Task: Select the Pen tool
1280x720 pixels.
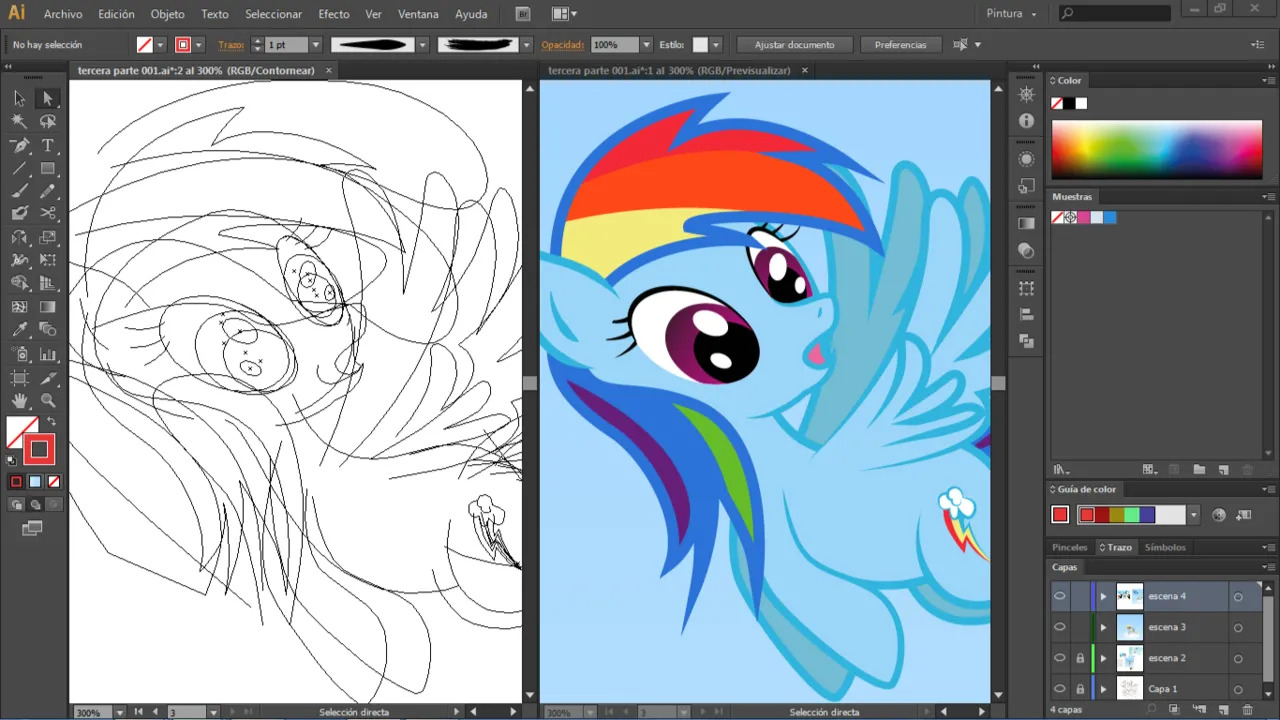Action: (x=19, y=146)
